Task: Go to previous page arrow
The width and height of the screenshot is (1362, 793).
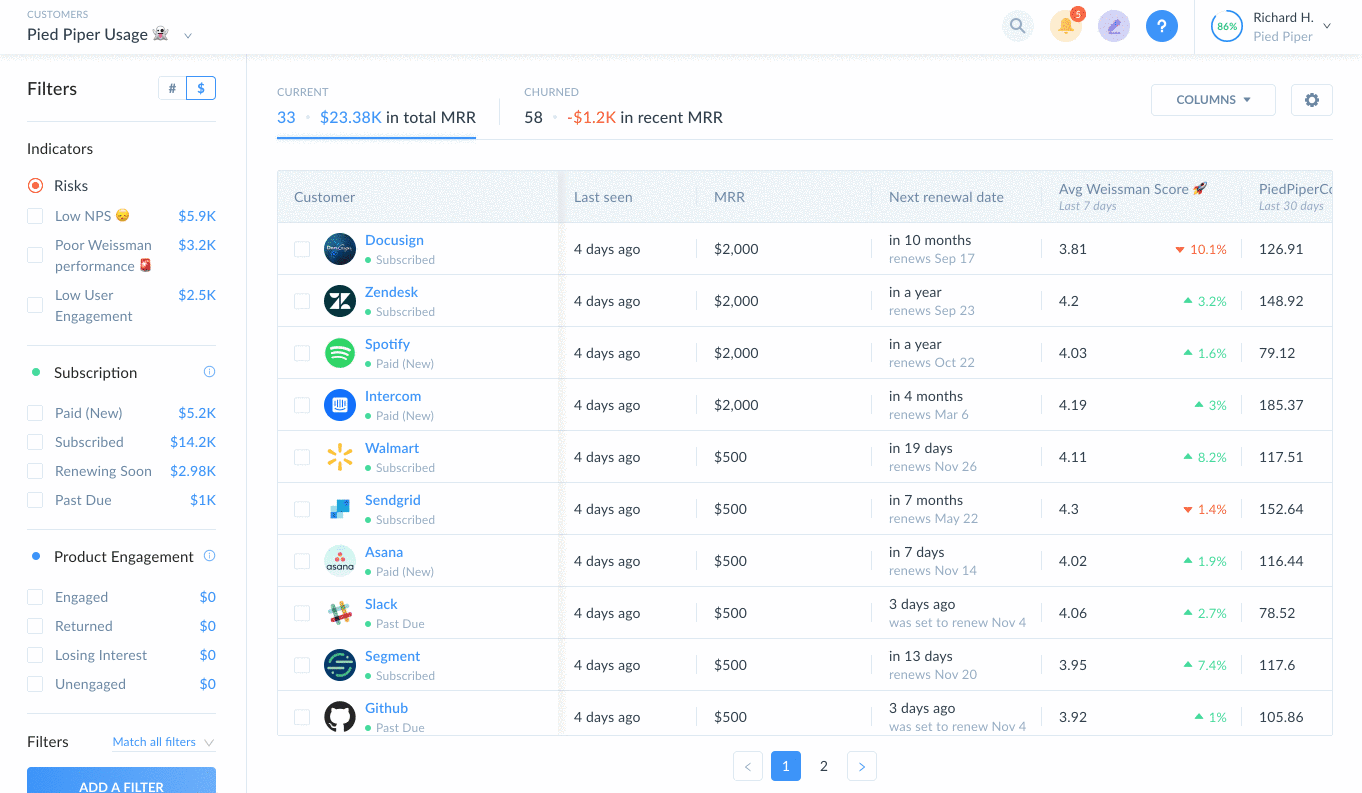Action: [x=748, y=767]
